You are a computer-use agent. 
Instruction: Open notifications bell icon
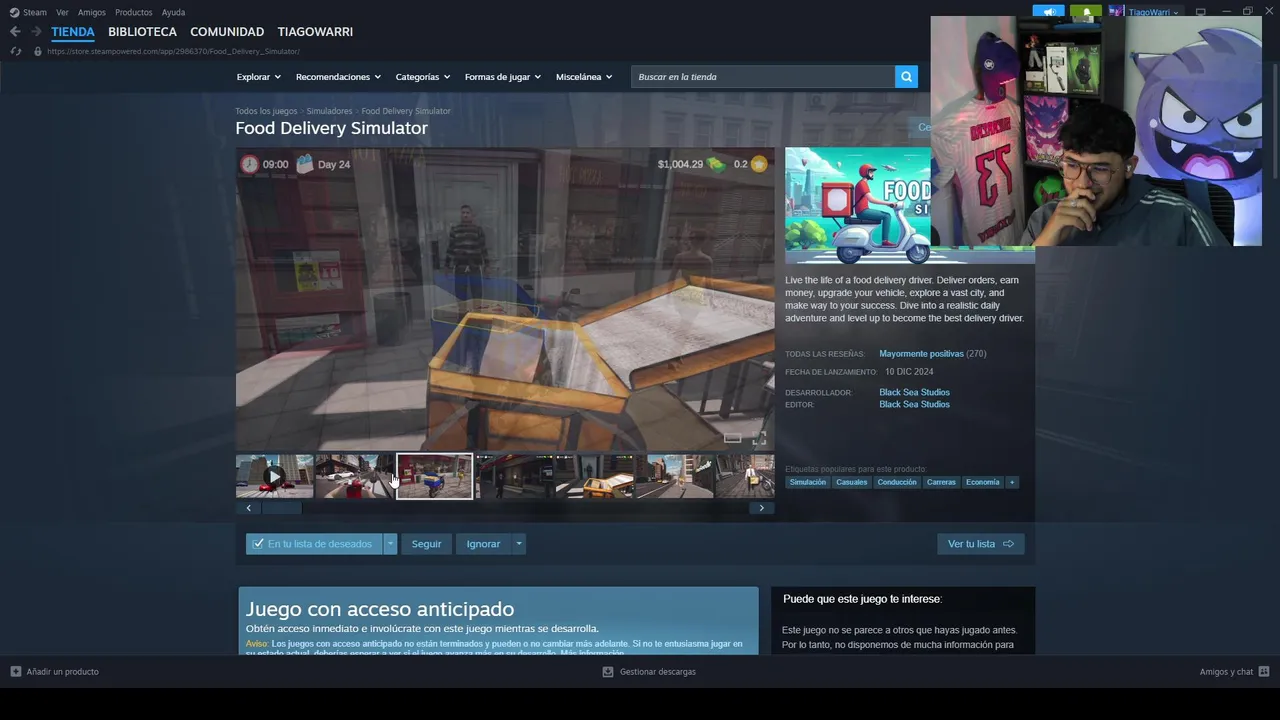coord(1086,12)
